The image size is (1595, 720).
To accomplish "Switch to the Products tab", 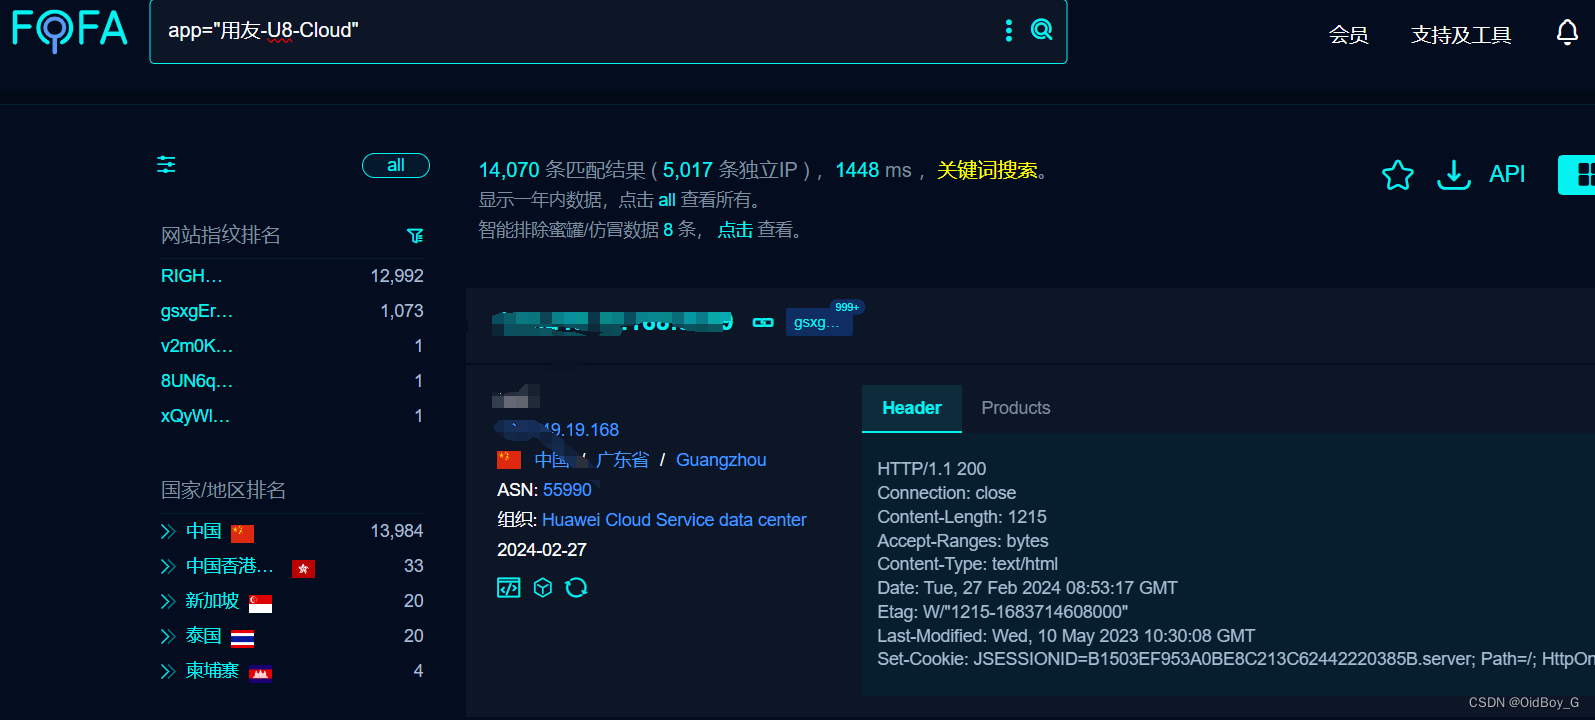I will 1016,408.
